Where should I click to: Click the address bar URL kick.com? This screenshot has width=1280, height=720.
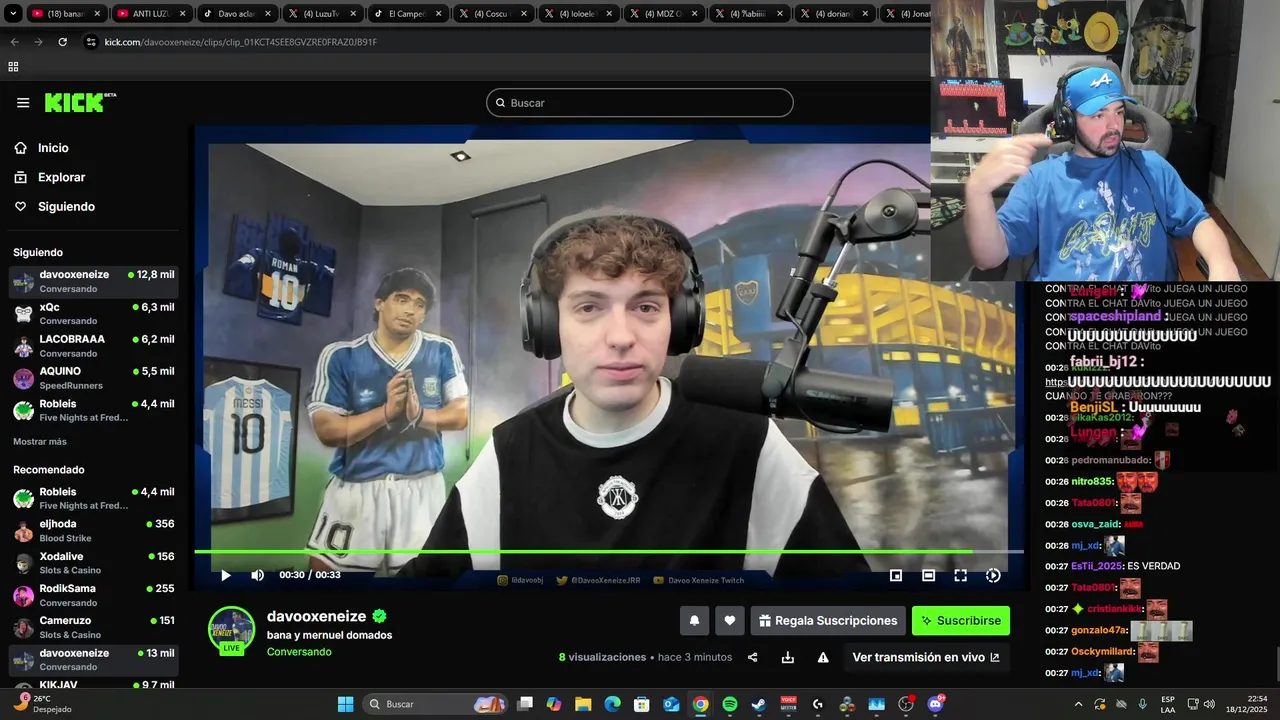[x=240, y=42]
